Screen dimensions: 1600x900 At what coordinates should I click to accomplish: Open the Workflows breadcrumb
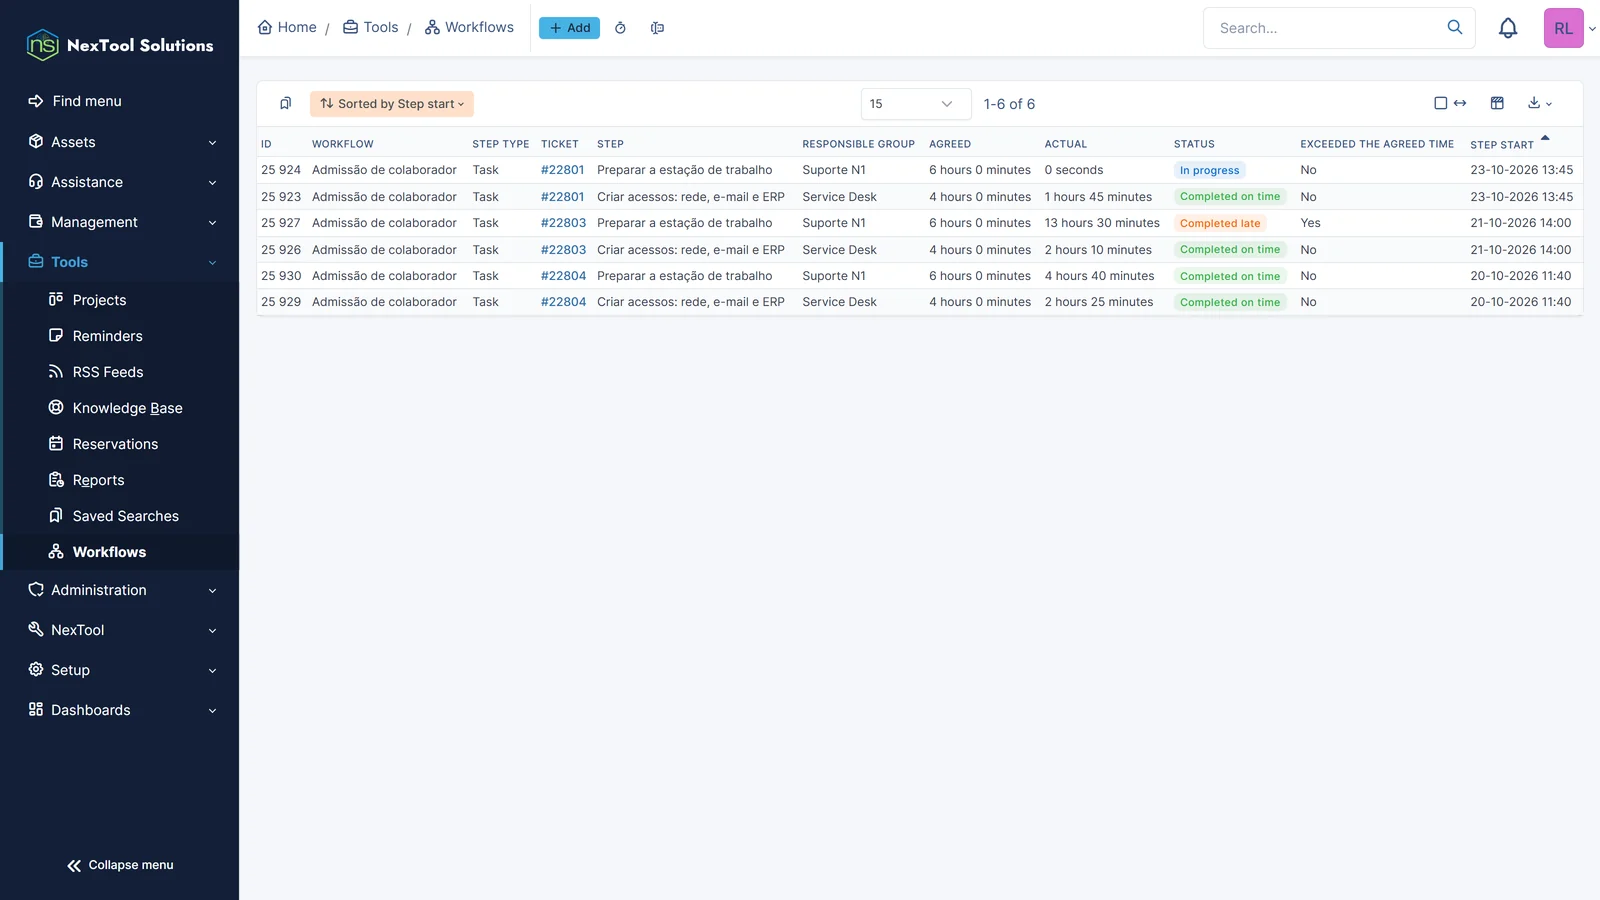[x=469, y=27]
